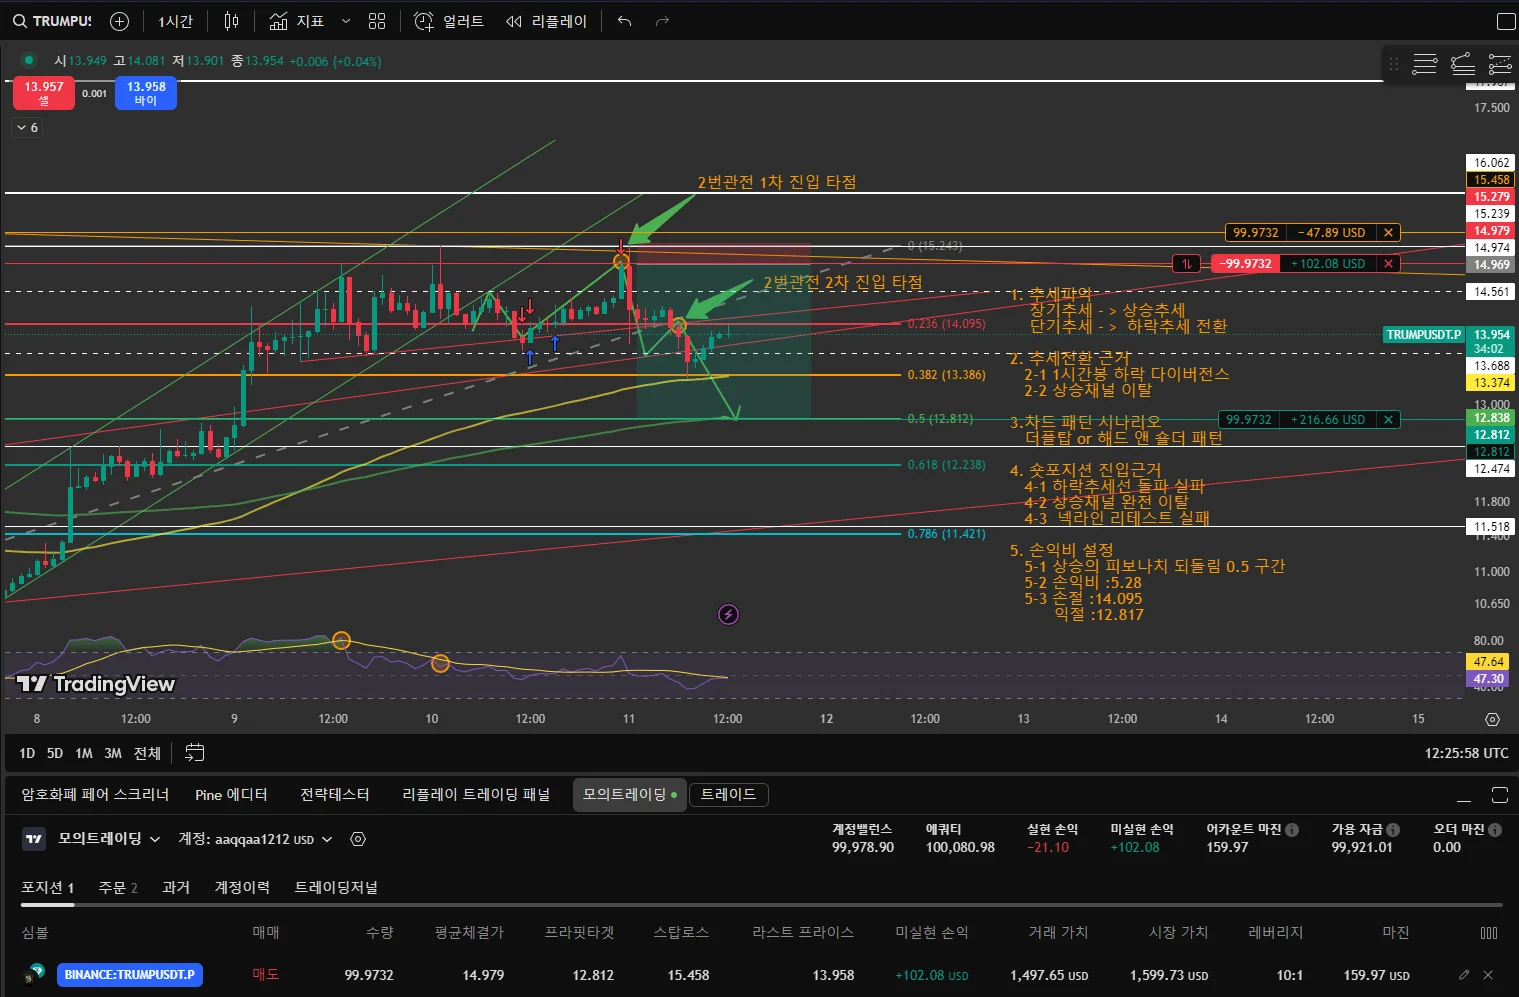Image resolution: width=1519 pixels, height=997 pixels.
Task: Click the 트레이드 button
Action: tap(728, 795)
